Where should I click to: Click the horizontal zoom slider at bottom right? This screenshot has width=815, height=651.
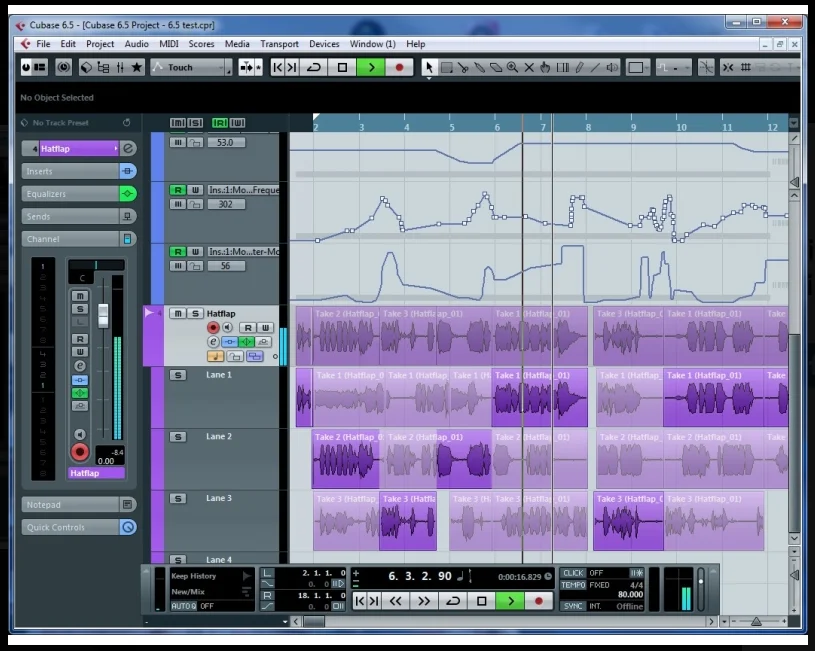pyautogui.click(x=757, y=621)
